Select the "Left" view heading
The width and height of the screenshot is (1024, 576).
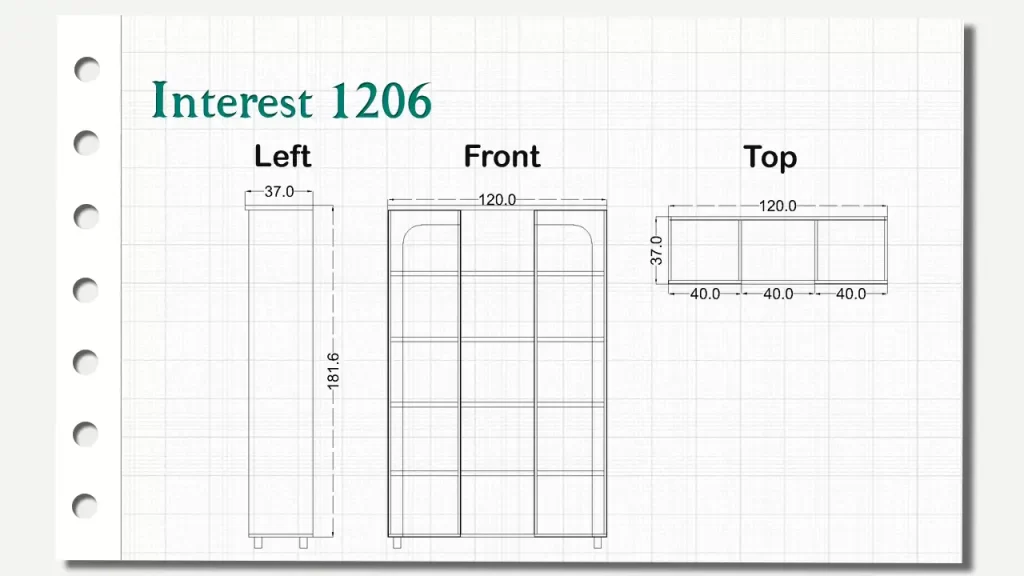pos(282,157)
